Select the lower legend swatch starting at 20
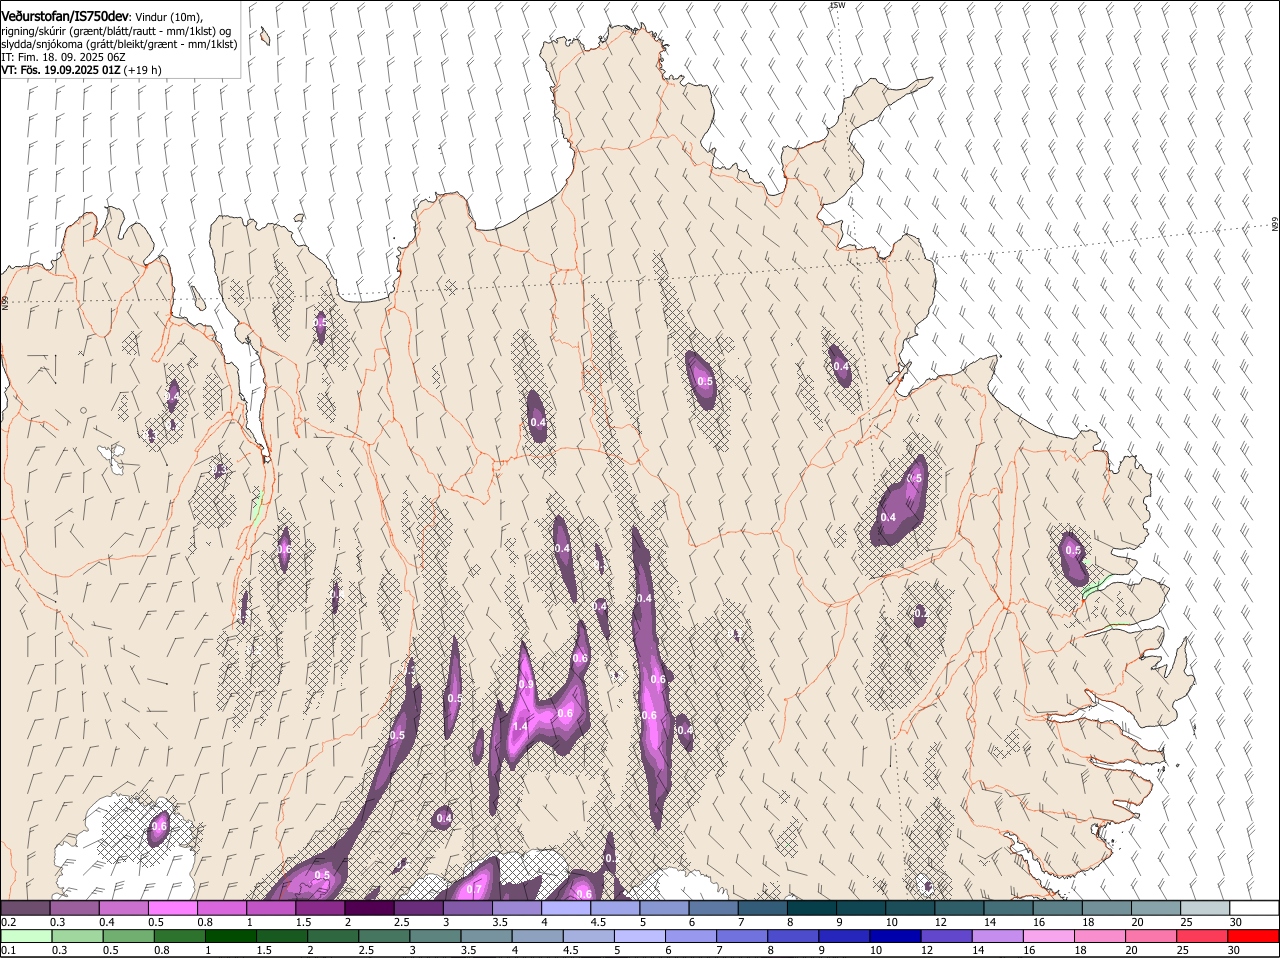Viewport: 1280px width, 958px height. [x=1151, y=936]
